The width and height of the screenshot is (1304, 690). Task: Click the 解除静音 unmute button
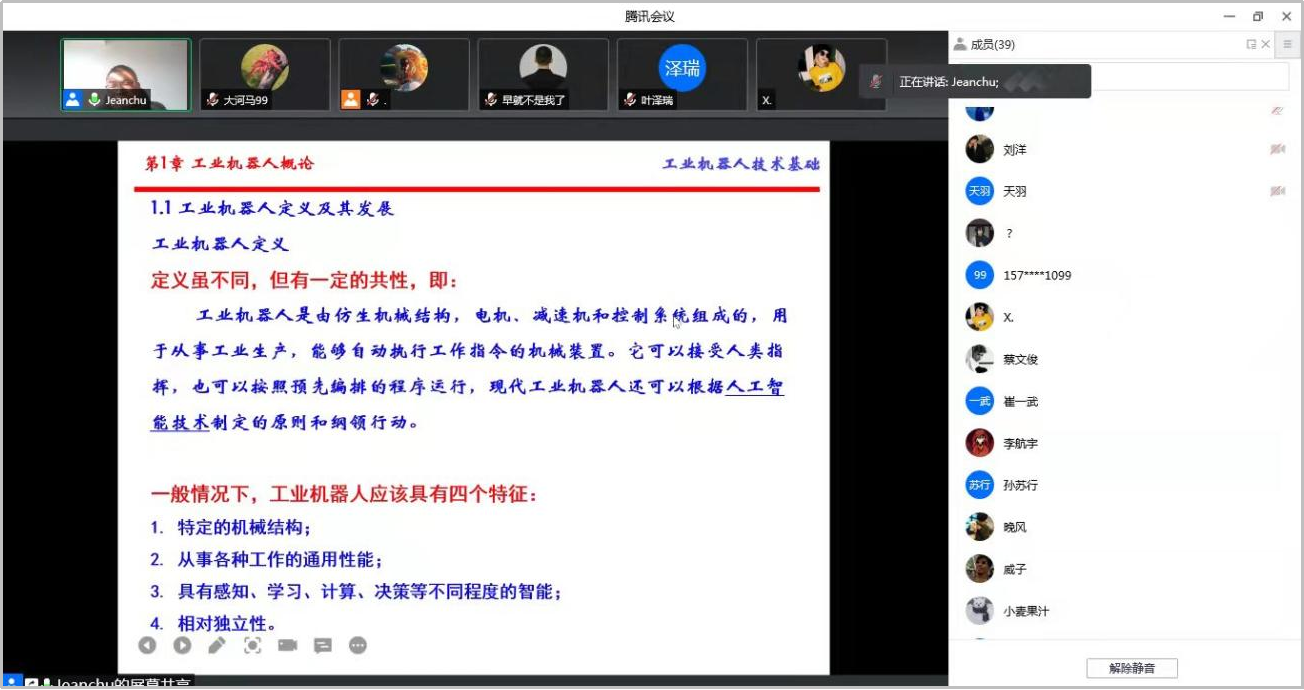(1132, 668)
